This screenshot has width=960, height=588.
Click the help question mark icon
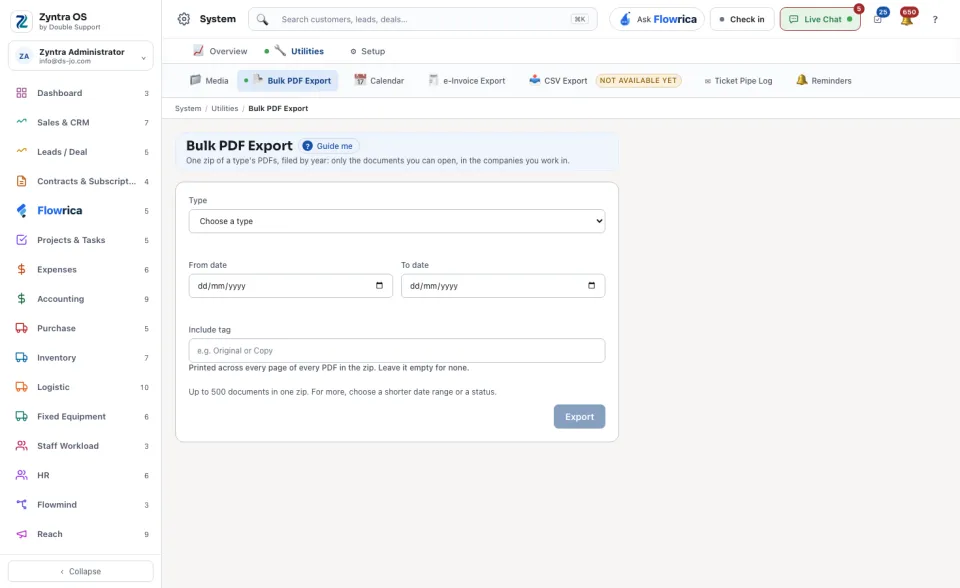click(x=935, y=20)
